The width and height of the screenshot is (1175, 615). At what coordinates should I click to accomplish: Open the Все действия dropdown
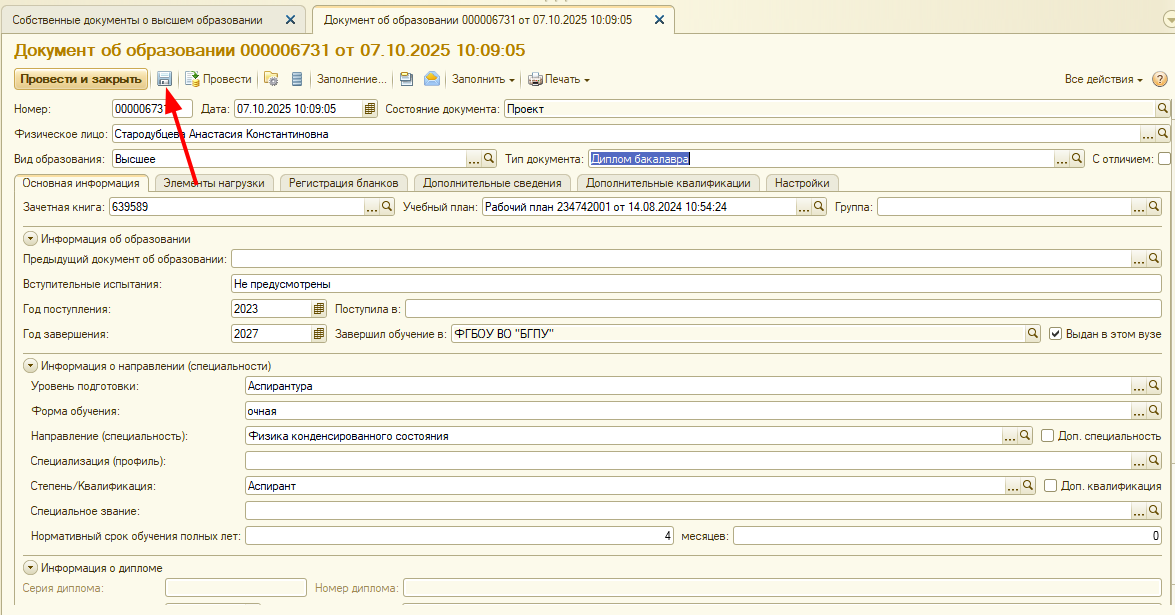tap(1104, 79)
